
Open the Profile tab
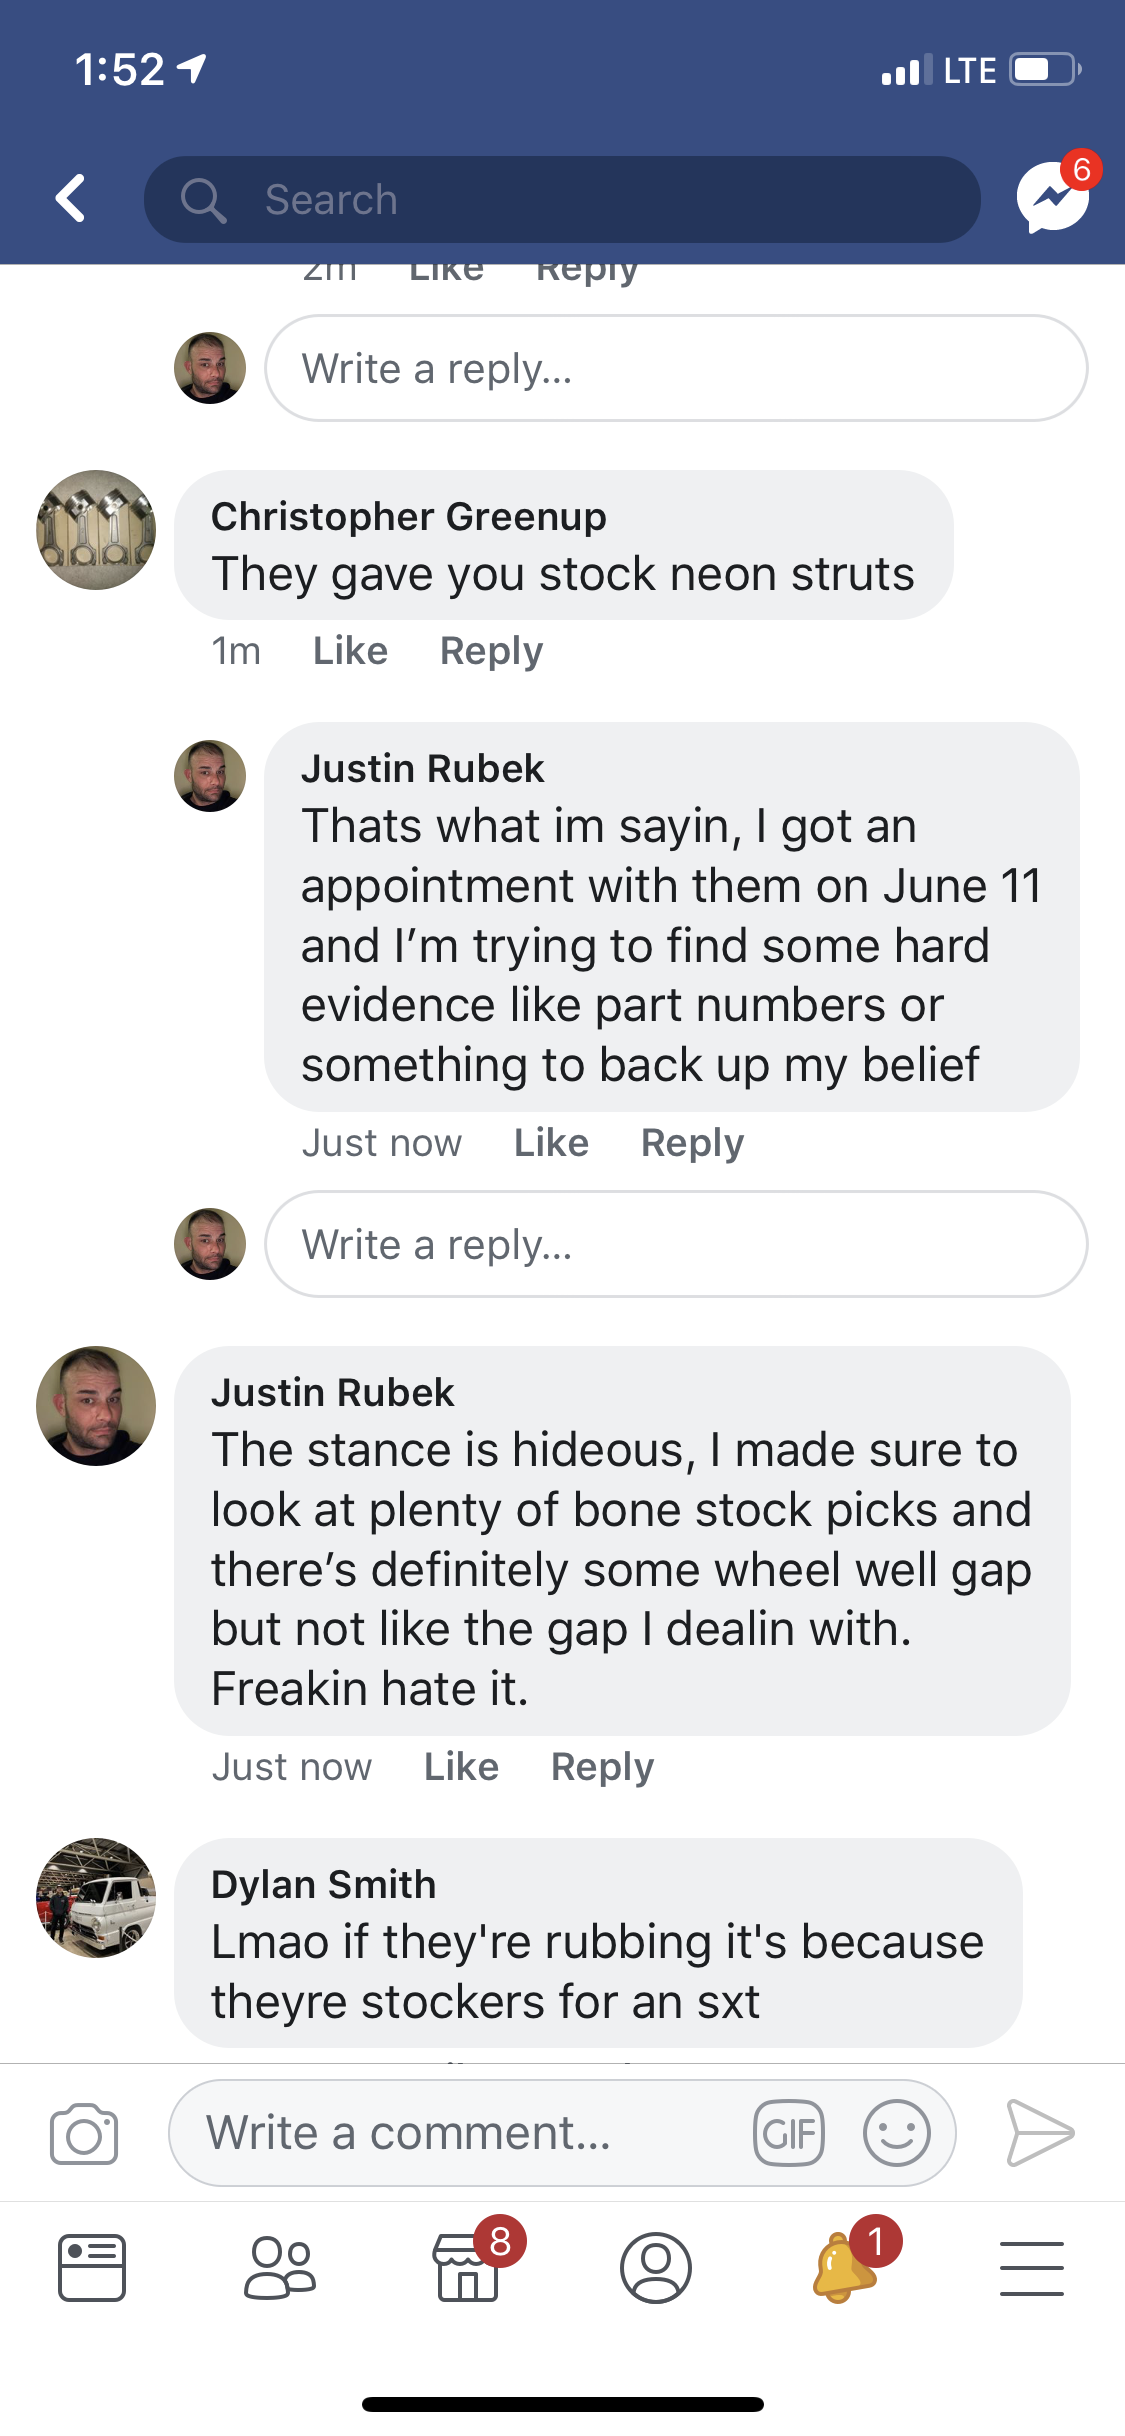coord(655,2268)
